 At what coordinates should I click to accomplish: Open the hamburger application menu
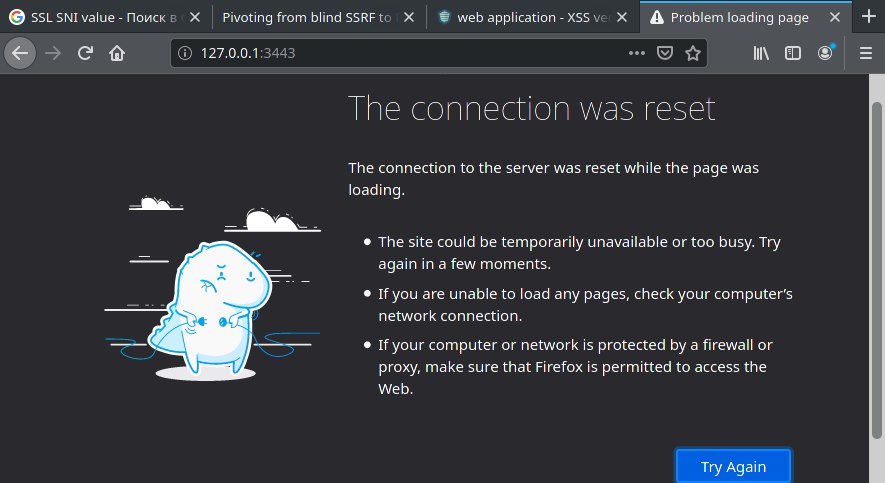point(866,53)
